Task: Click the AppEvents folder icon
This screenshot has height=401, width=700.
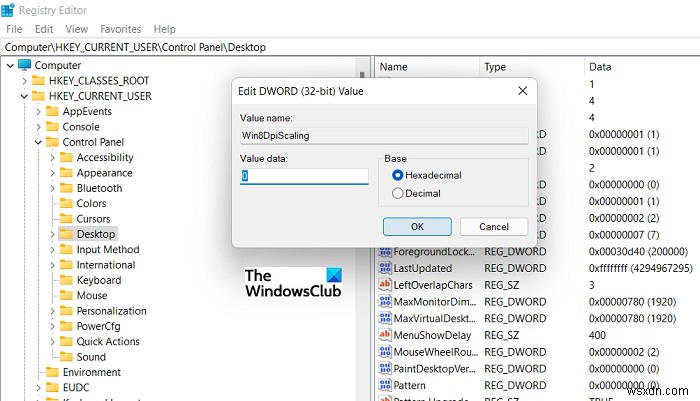Action: point(52,111)
